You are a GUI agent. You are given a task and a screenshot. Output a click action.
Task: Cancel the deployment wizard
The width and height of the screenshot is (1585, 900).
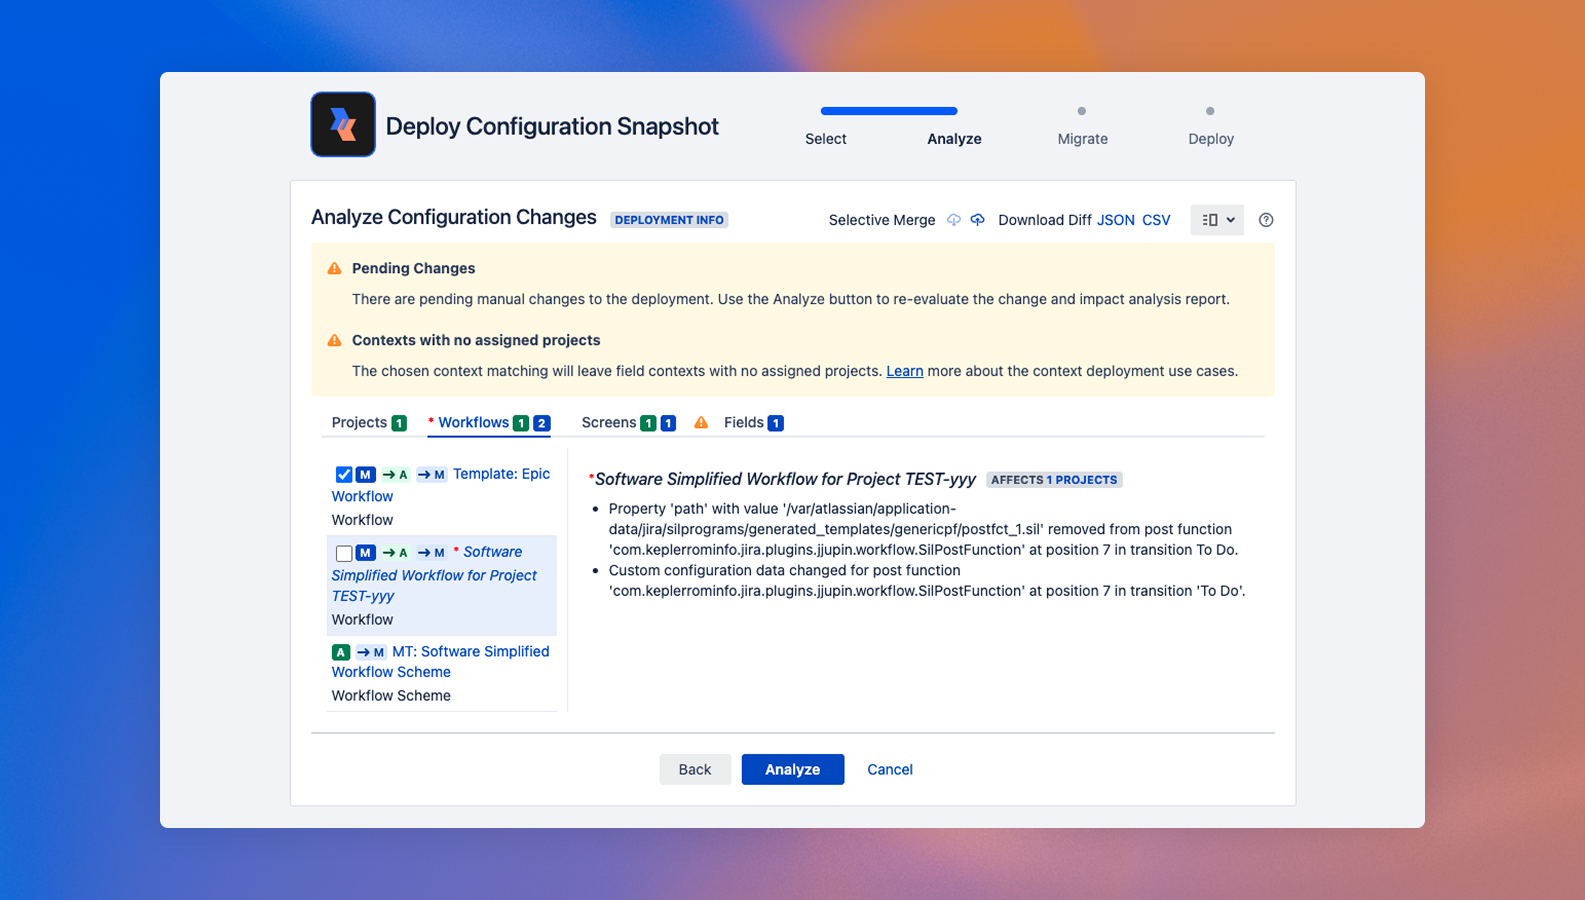890,769
